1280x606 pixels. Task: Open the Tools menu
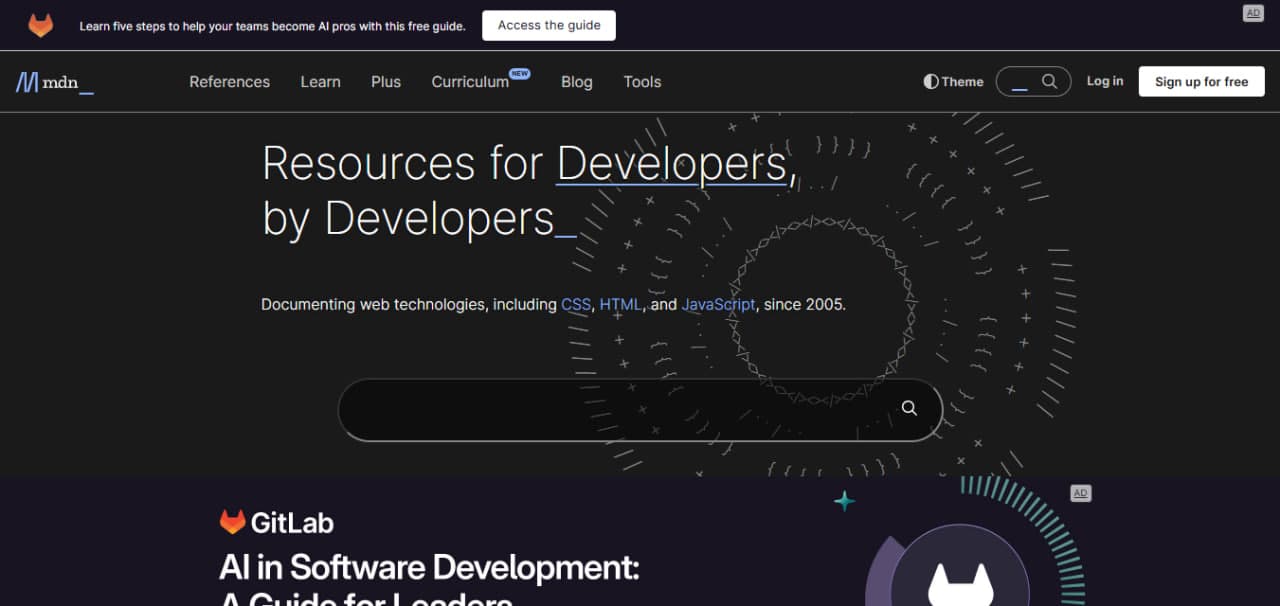click(642, 82)
